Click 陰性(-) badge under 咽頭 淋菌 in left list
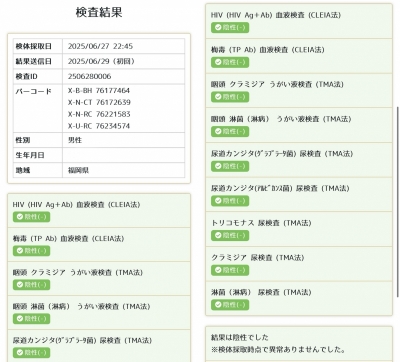 click(x=32, y=319)
